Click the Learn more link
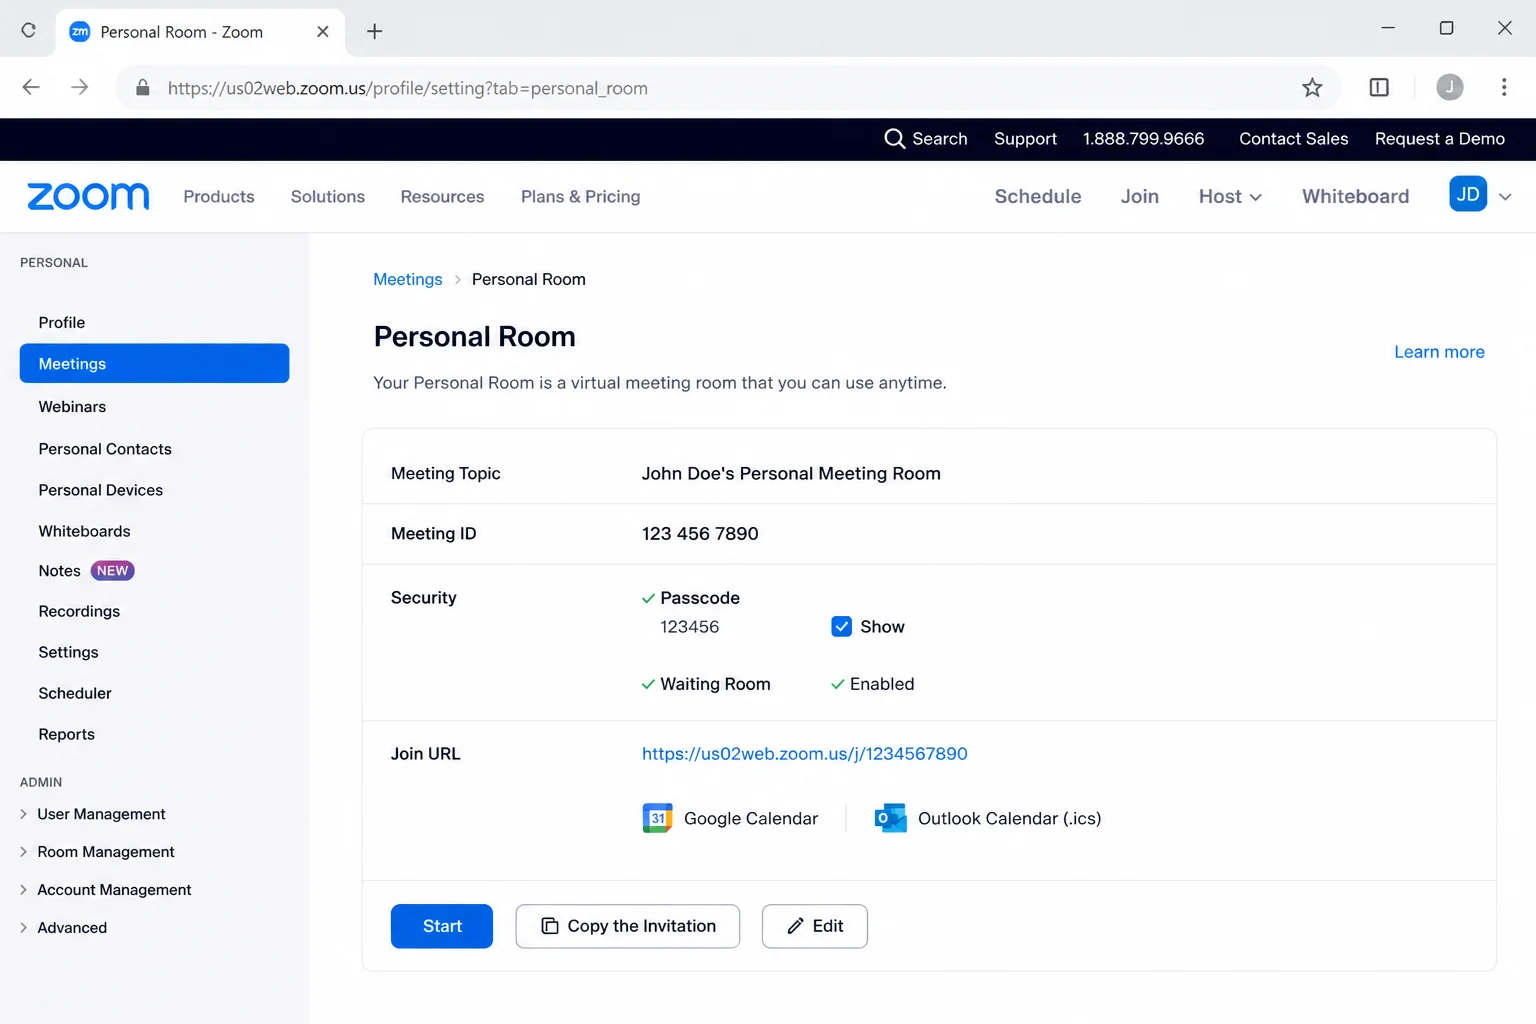This screenshot has width=1536, height=1024. coord(1439,352)
